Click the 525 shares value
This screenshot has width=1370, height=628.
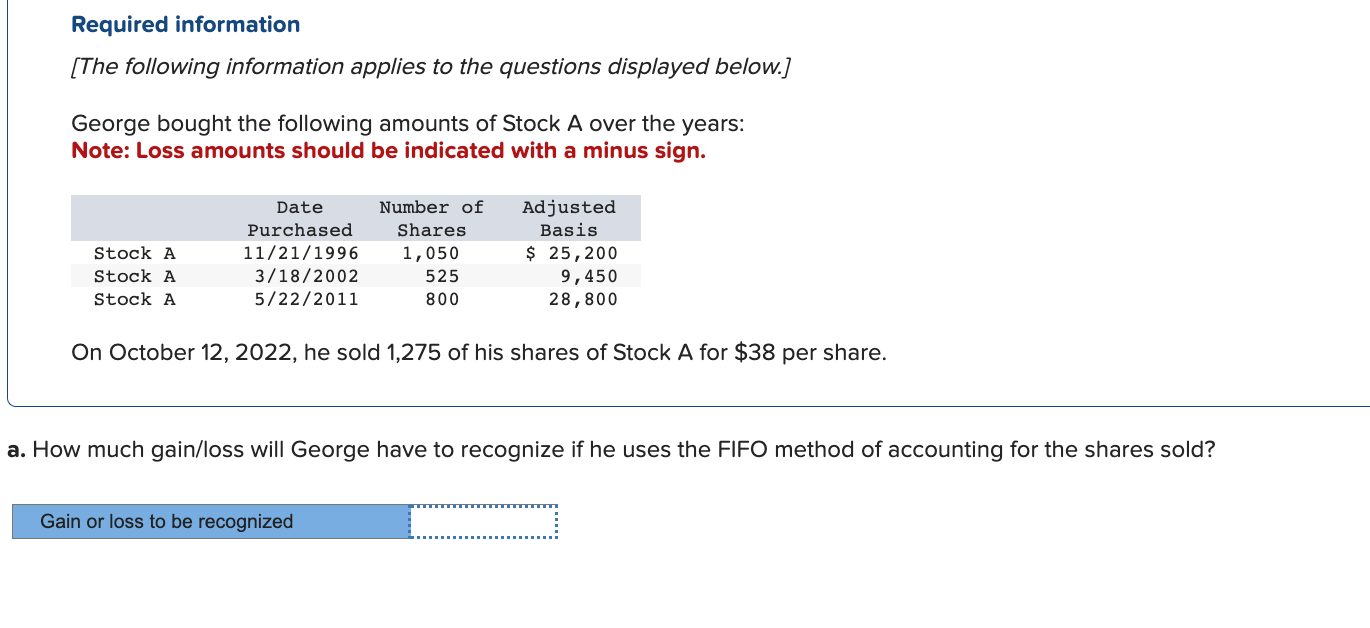coord(440,276)
